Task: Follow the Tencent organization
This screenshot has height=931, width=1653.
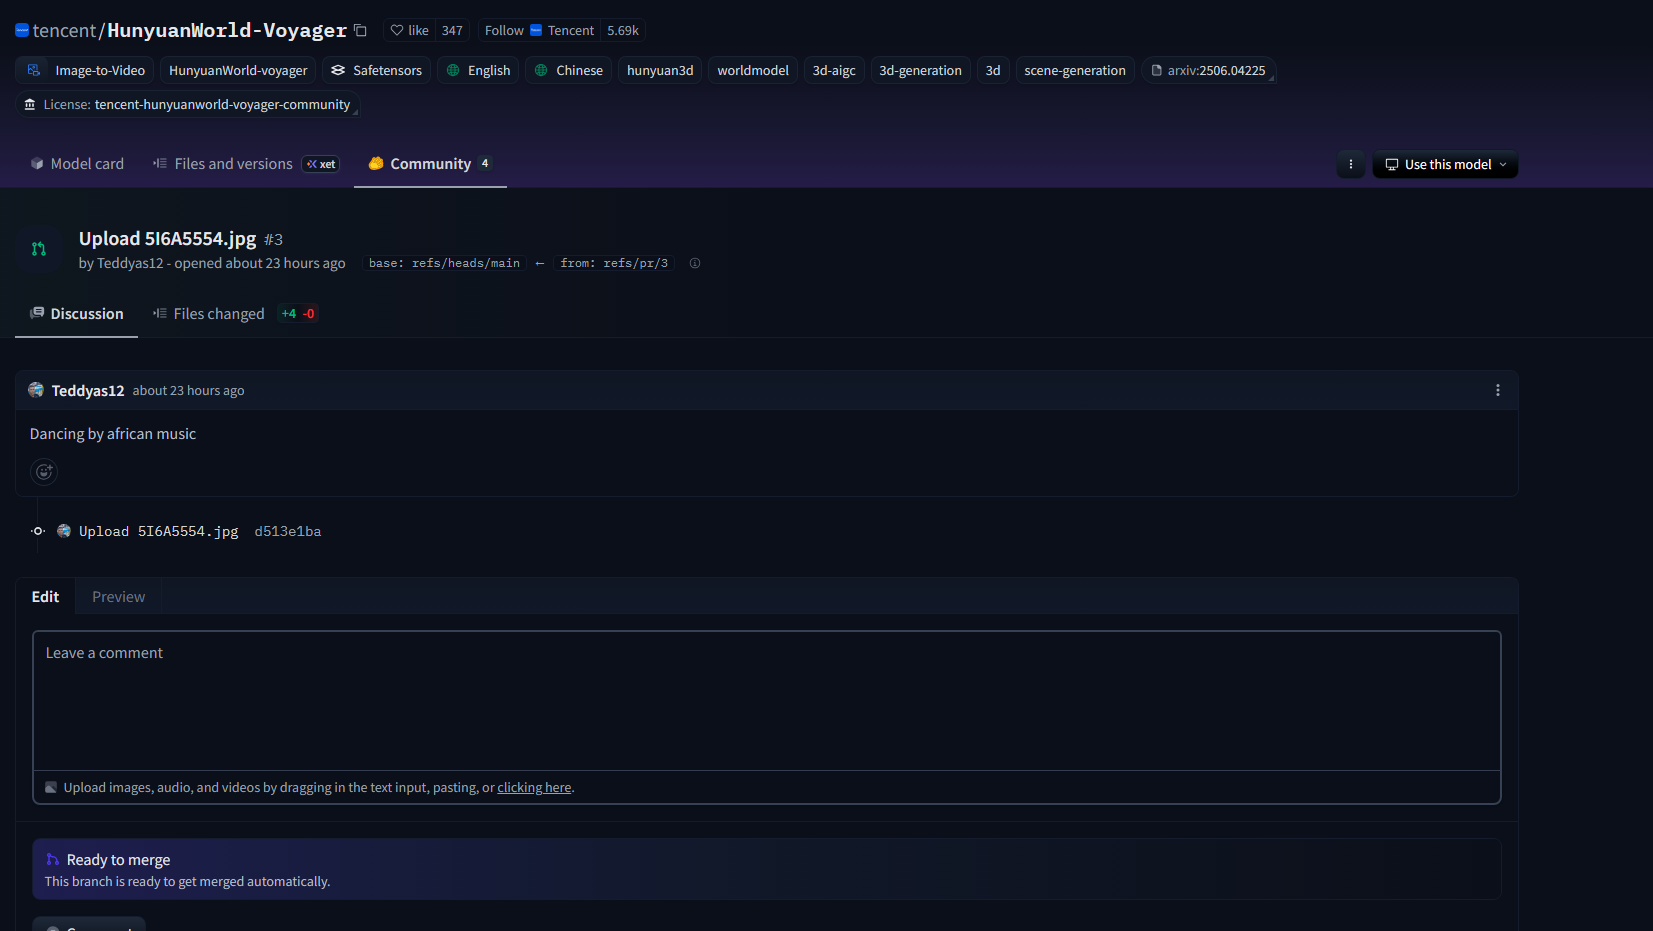Action: click(539, 30)
